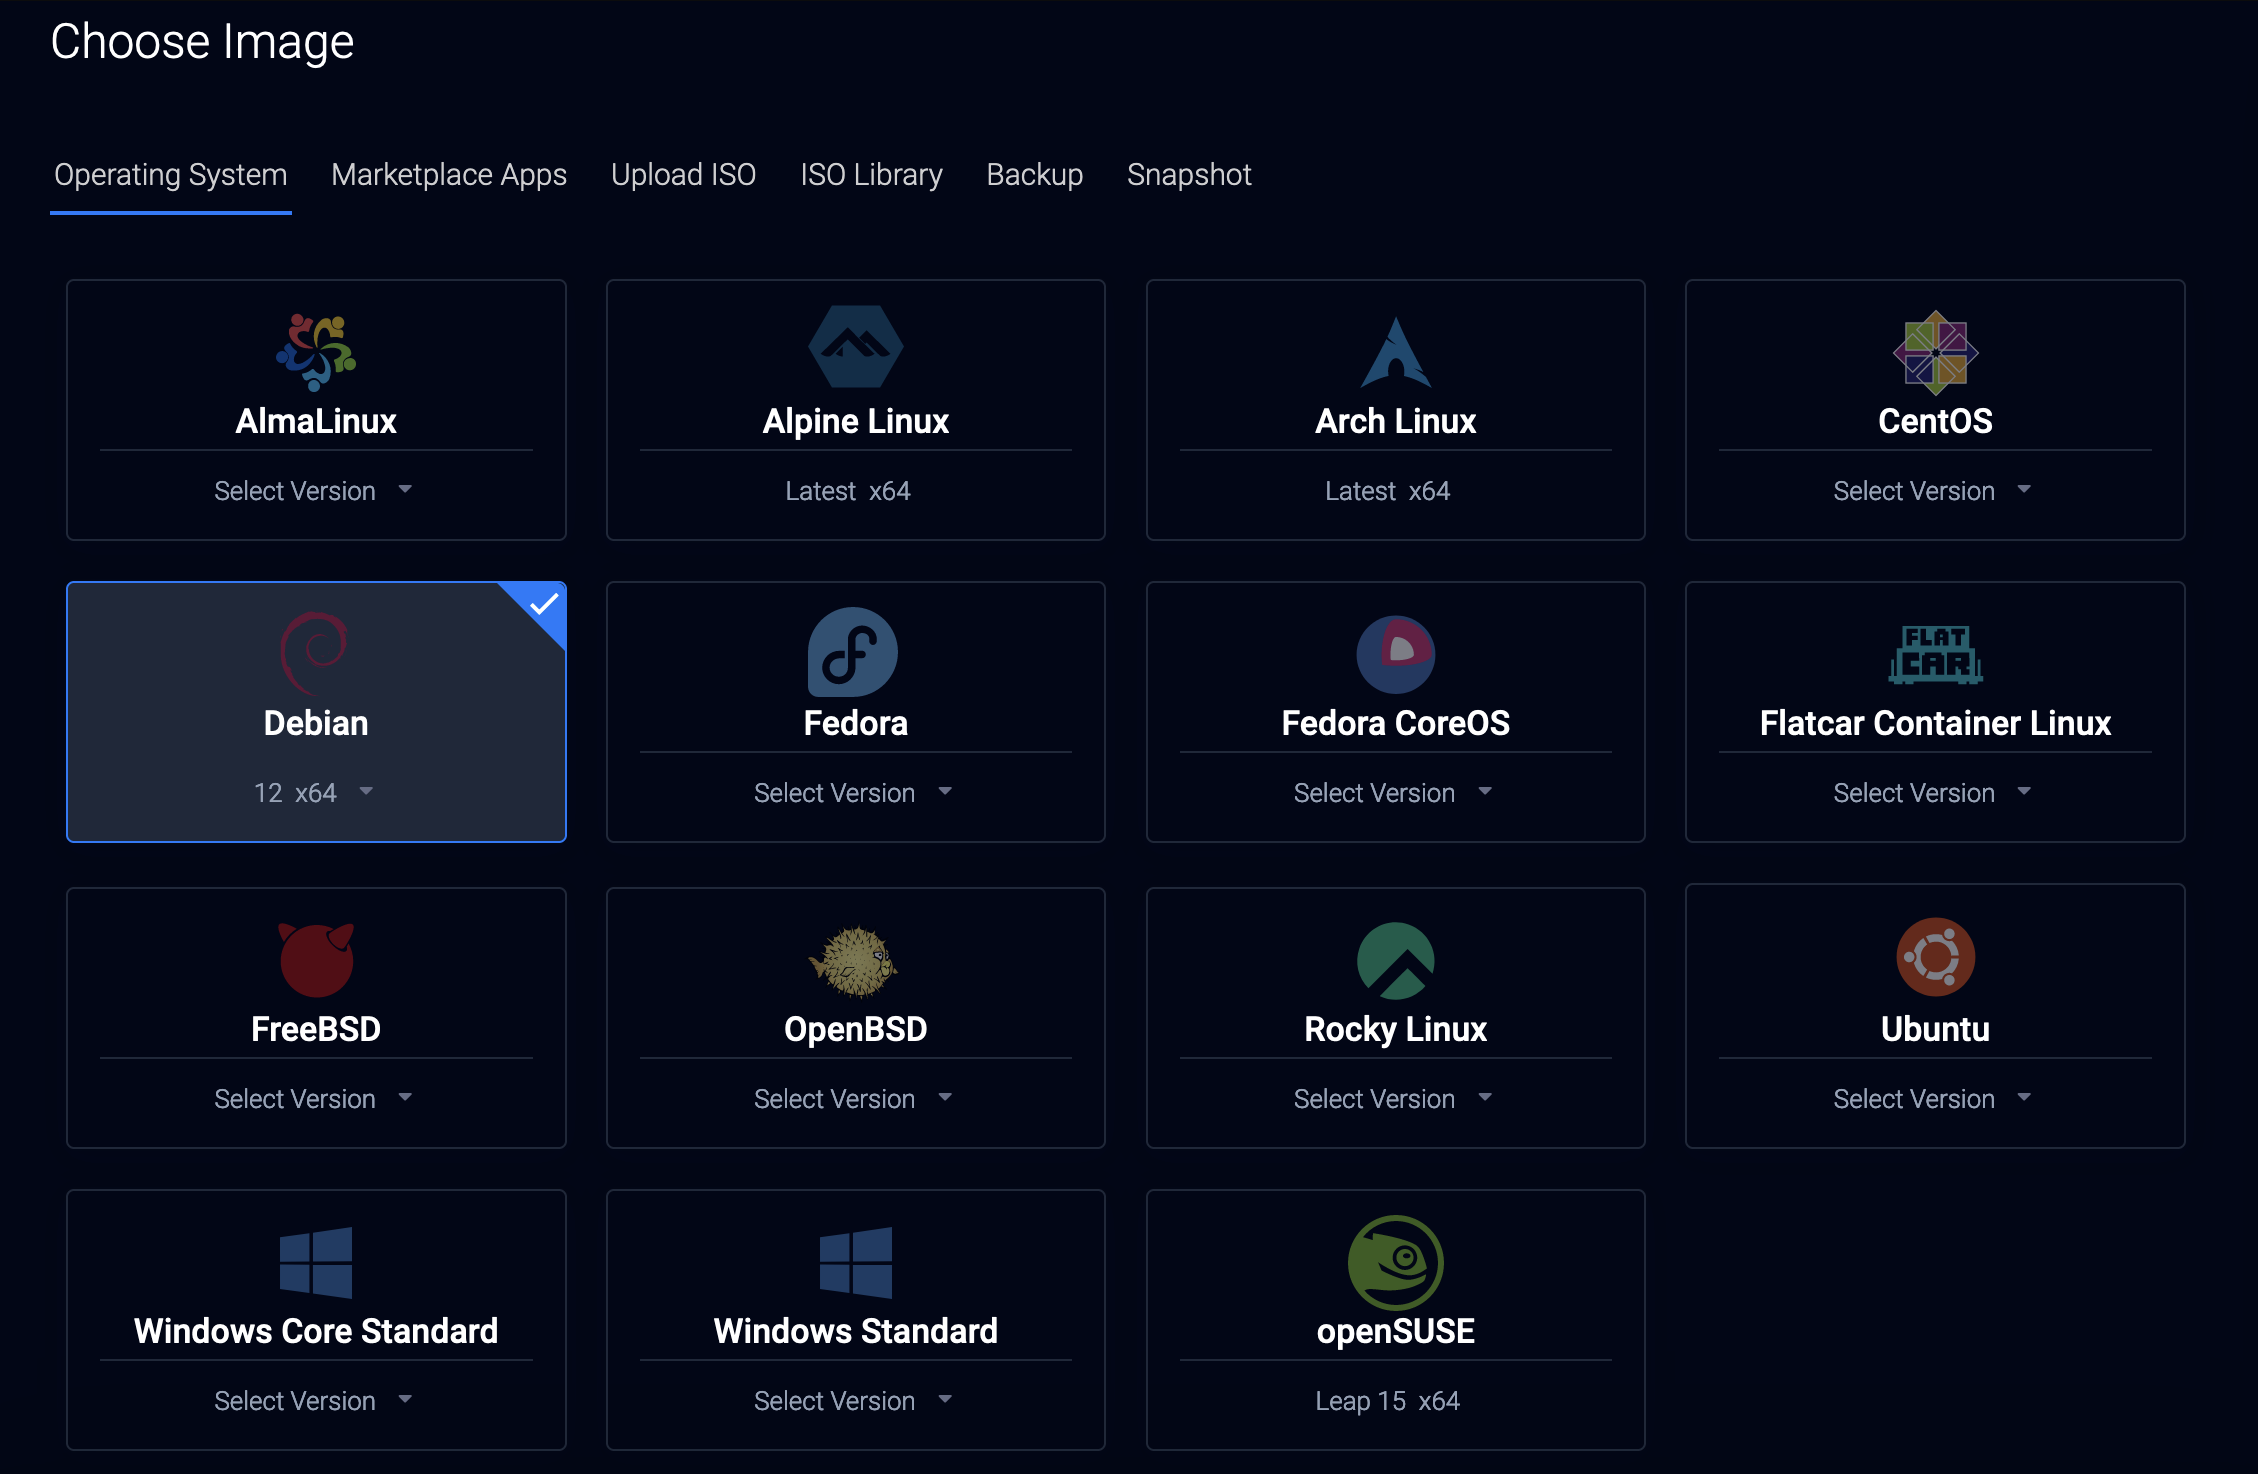Click the Fedora logo icon

[853, 652]
